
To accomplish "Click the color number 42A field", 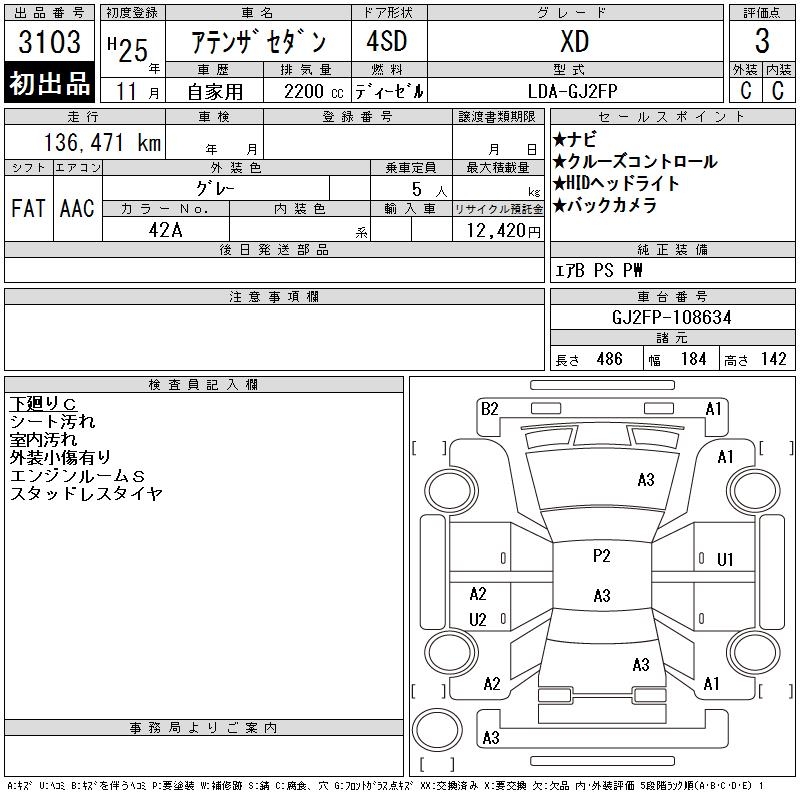I will point(166,230).
